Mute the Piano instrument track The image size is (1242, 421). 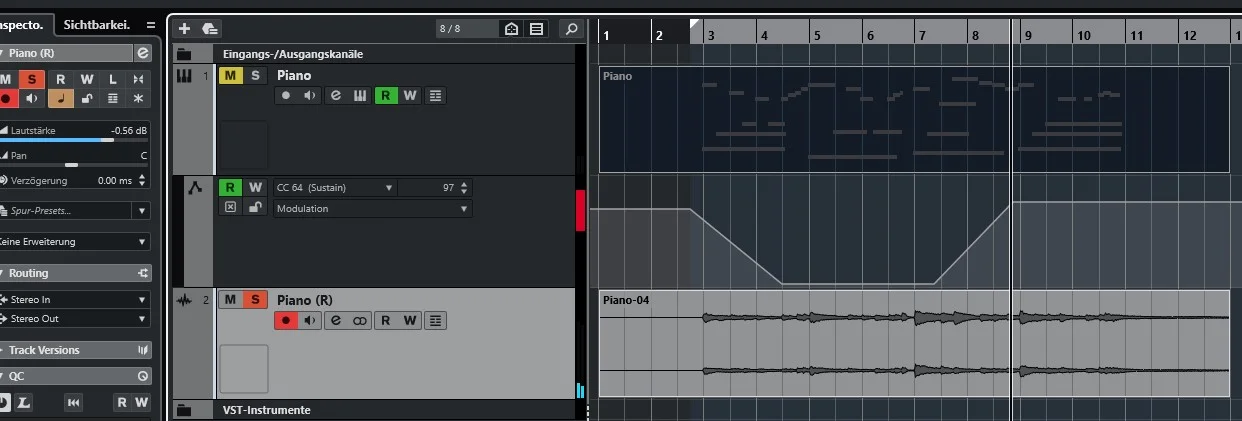[x=230, y=75]
